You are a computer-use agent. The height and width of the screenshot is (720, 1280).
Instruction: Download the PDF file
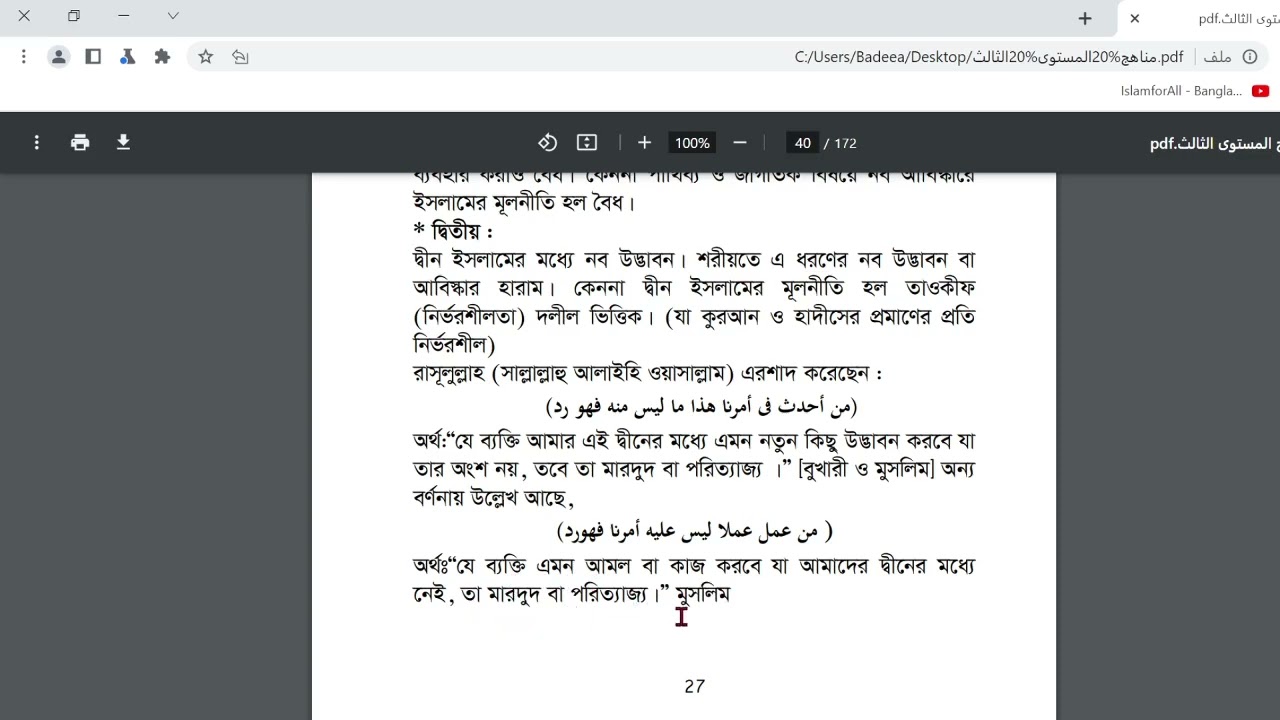point(123,143)
